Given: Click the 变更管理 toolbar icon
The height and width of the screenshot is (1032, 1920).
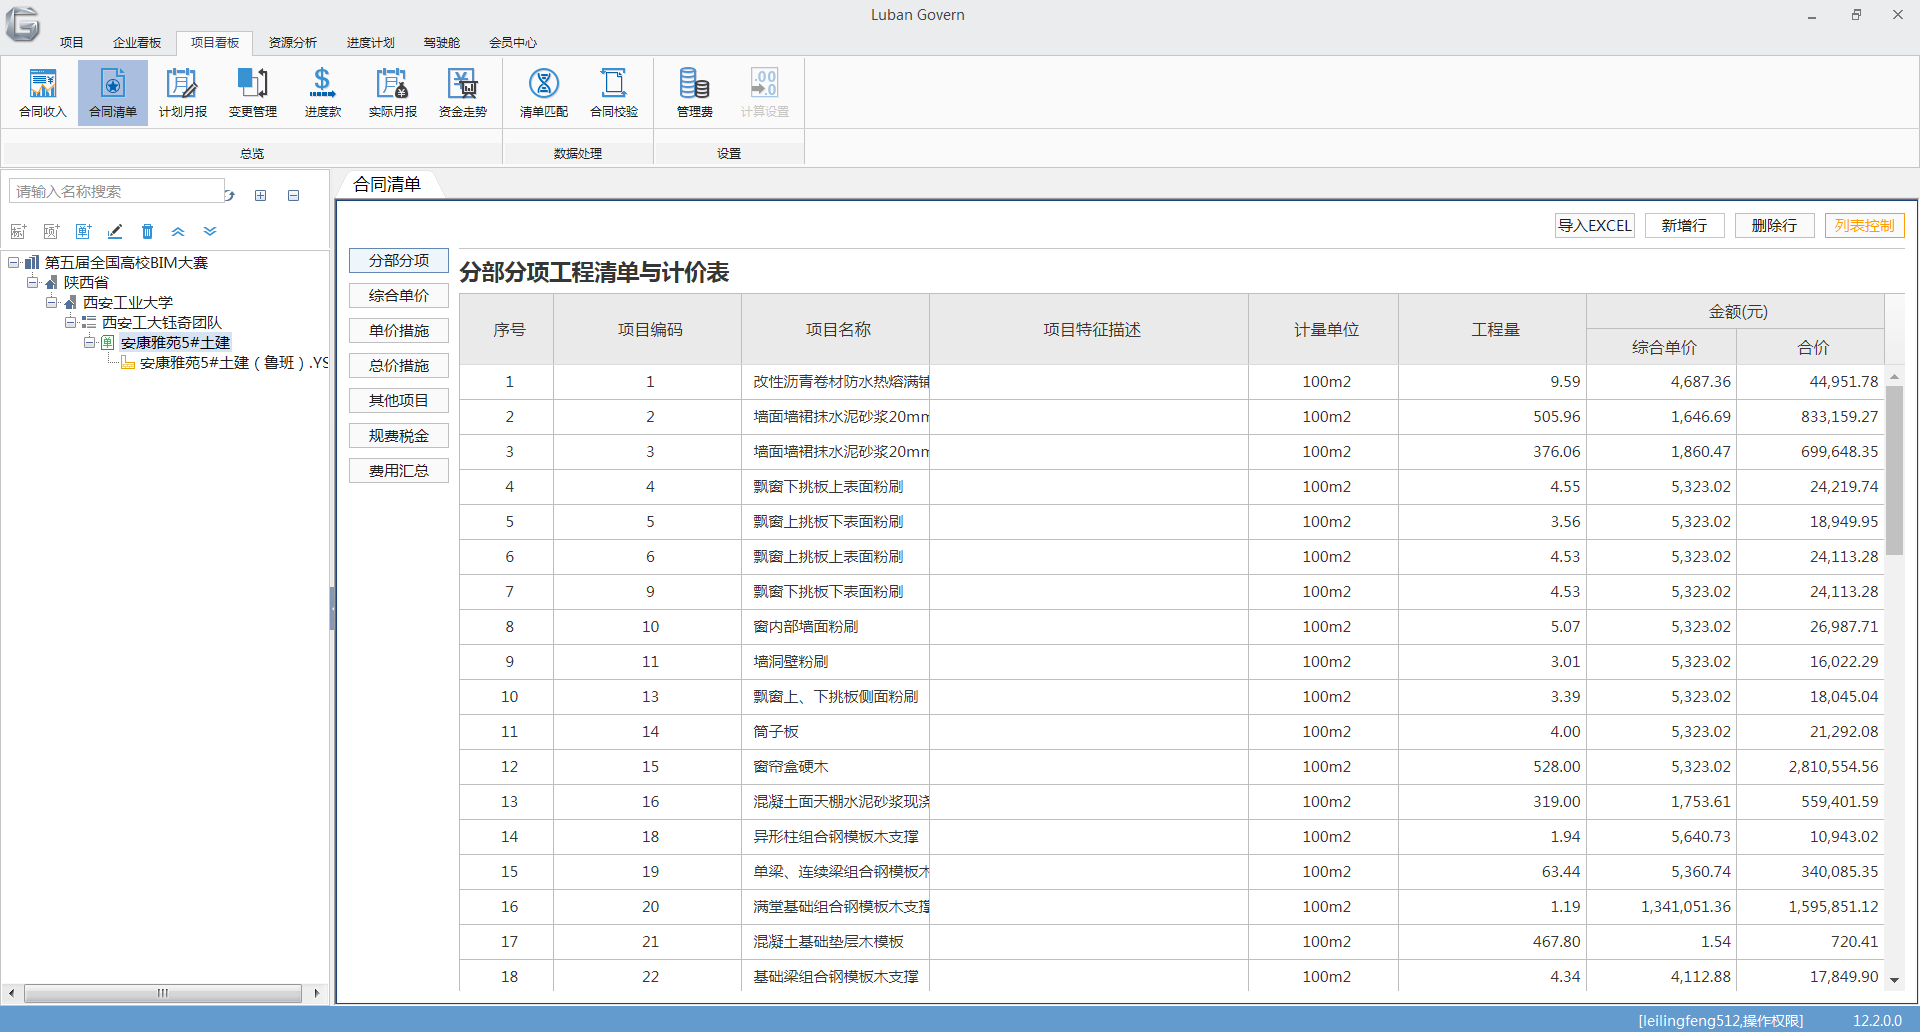Looking at the screenshot, I should pyautogui.click(x=252, y=92).
